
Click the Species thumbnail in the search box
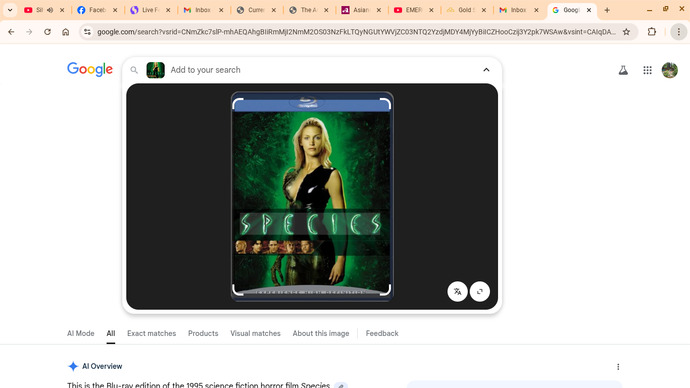tap(155, 70)
